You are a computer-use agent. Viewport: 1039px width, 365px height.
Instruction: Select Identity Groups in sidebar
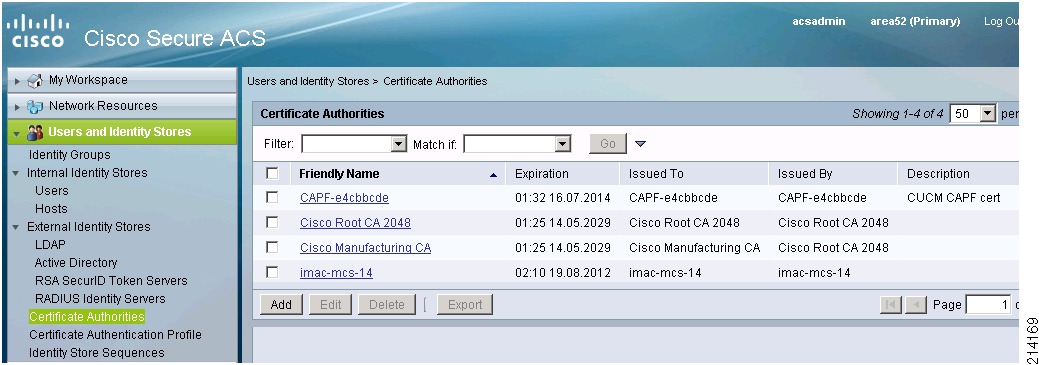click(x=70, y=154)
